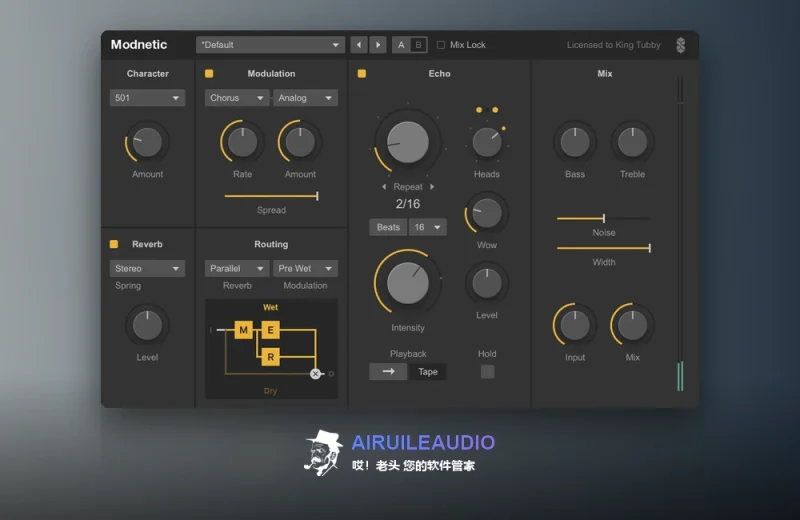Open the Pre Wet modulation routing dropdown
This screenshot has width=800, height=520.
305,268
